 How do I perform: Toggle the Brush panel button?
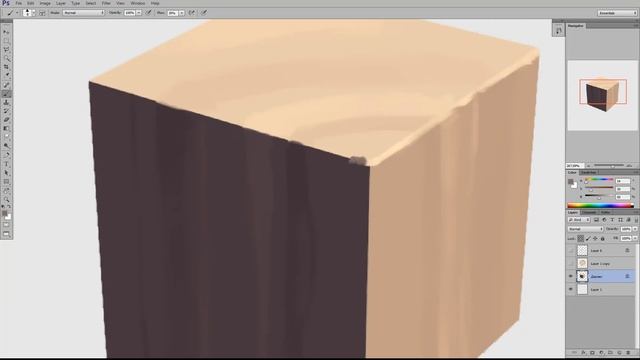pyautogui.click(x=42, y=13)
